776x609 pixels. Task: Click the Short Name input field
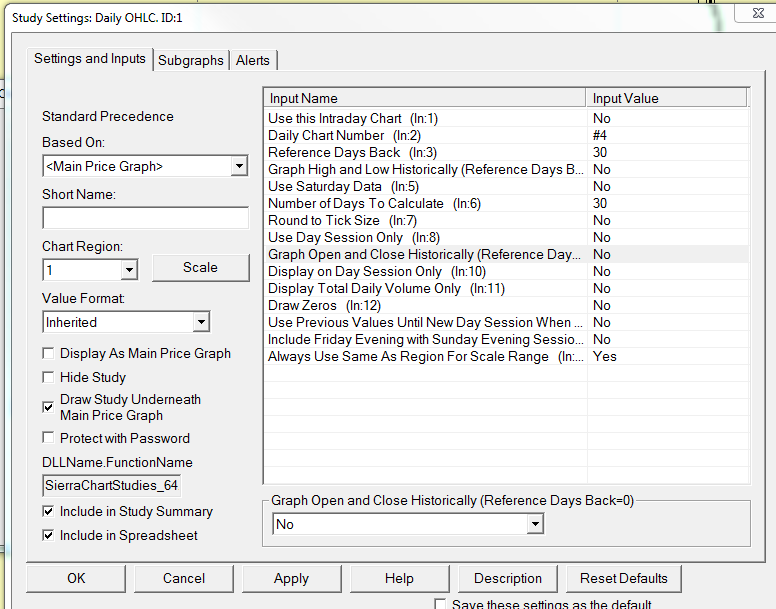click(146, 218)
